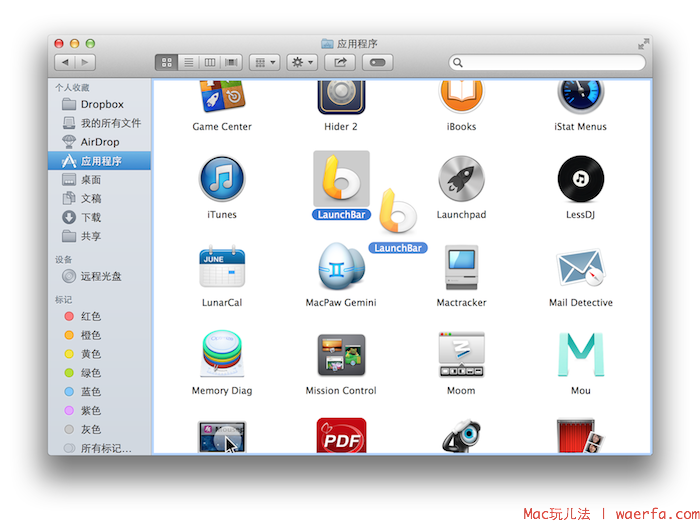Screen dimensions: 700x524
Task: Open 桌面 in the sidebar
Action: coord(100,179)
